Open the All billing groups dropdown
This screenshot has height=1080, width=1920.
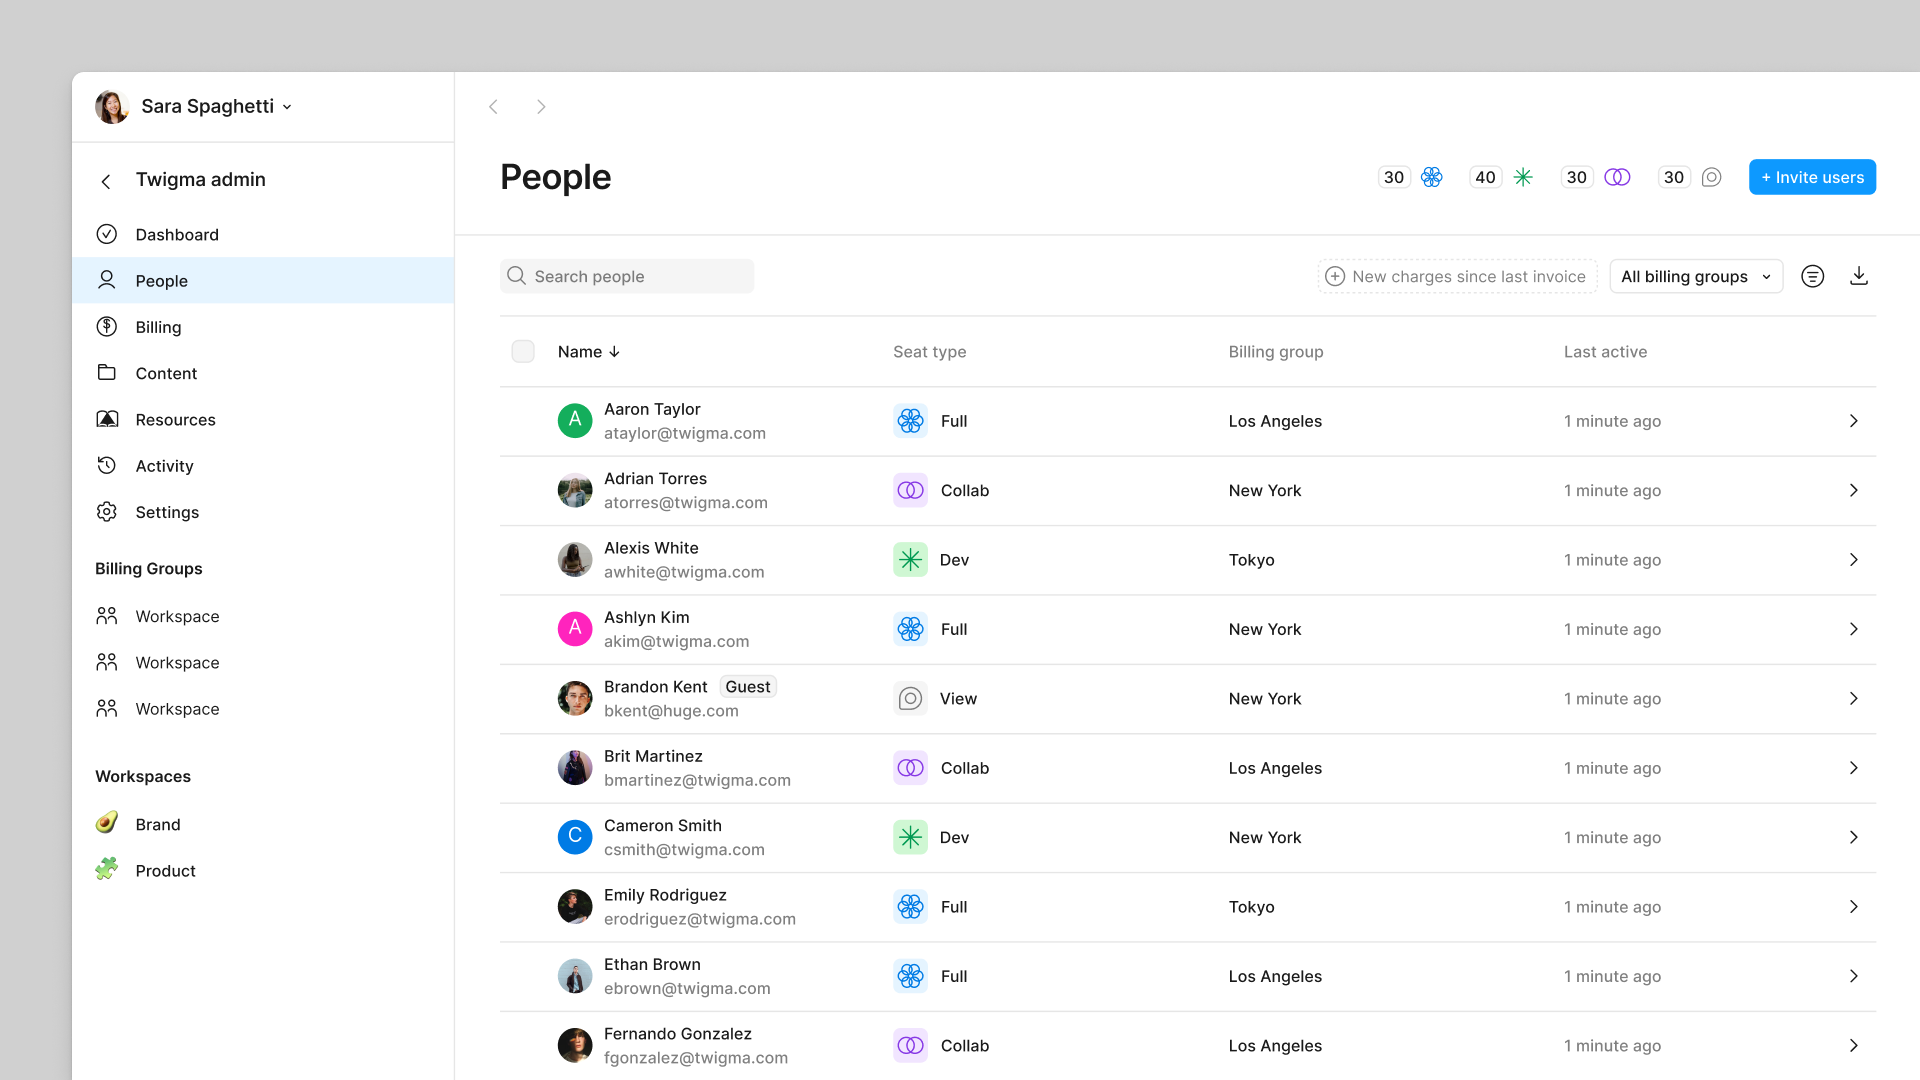click(1697, 276)
